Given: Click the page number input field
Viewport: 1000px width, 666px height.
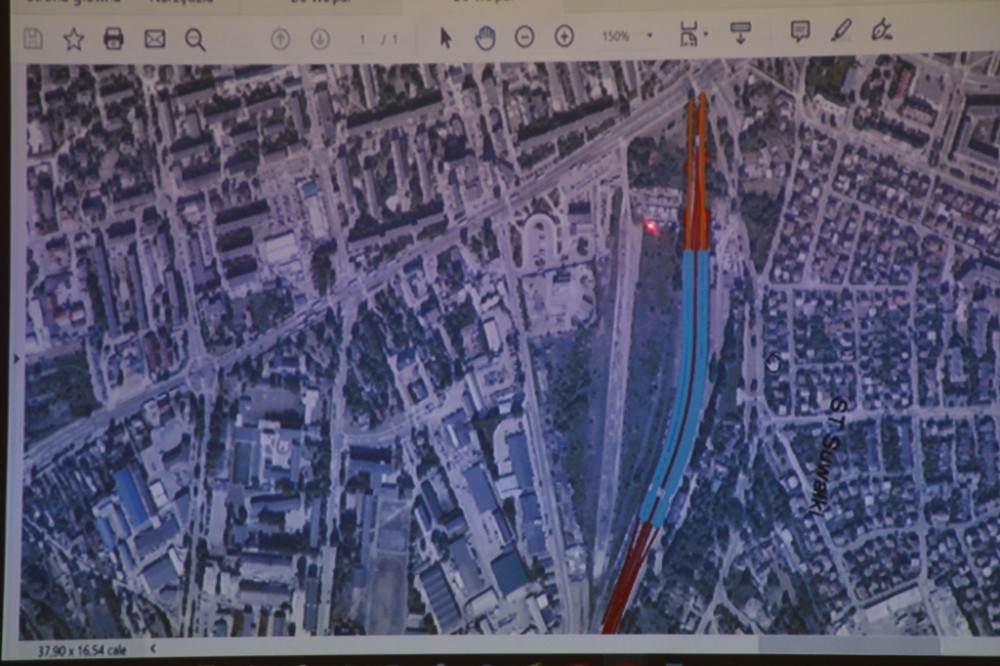Looking at the screenshot, I should pyautogui.click(x=364, y=39).
